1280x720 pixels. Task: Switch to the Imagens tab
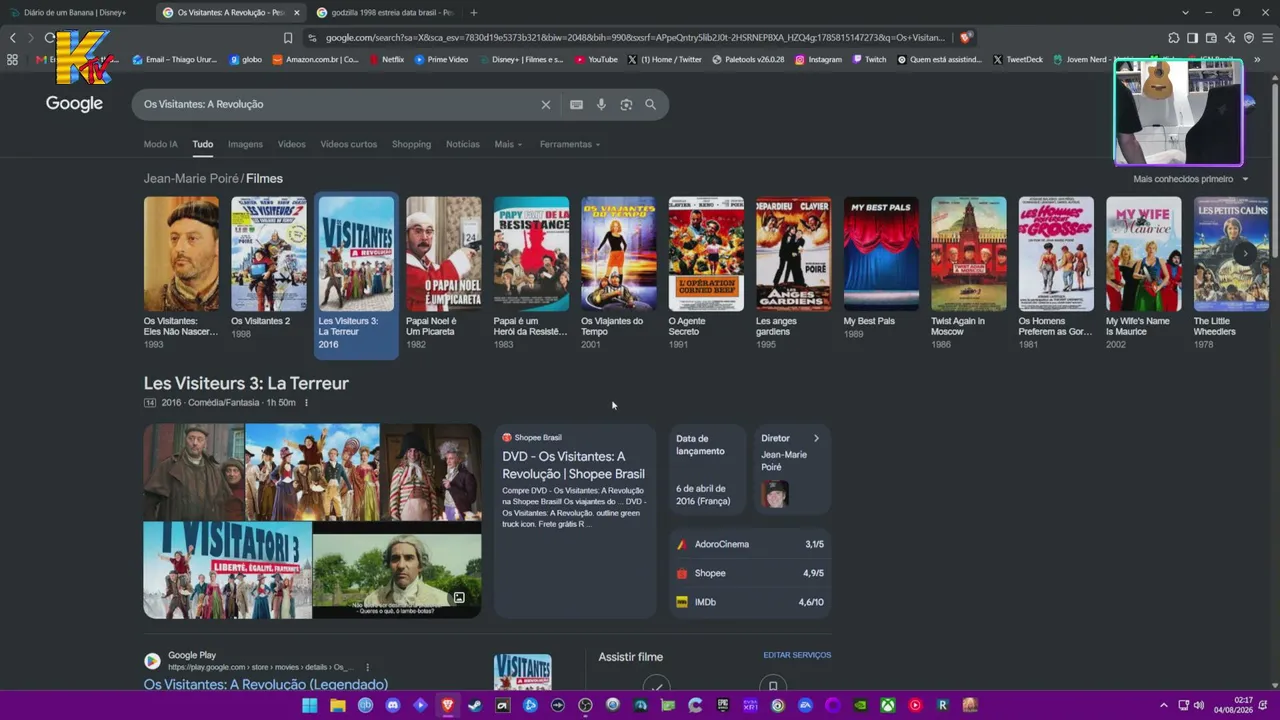click(245, 144)
